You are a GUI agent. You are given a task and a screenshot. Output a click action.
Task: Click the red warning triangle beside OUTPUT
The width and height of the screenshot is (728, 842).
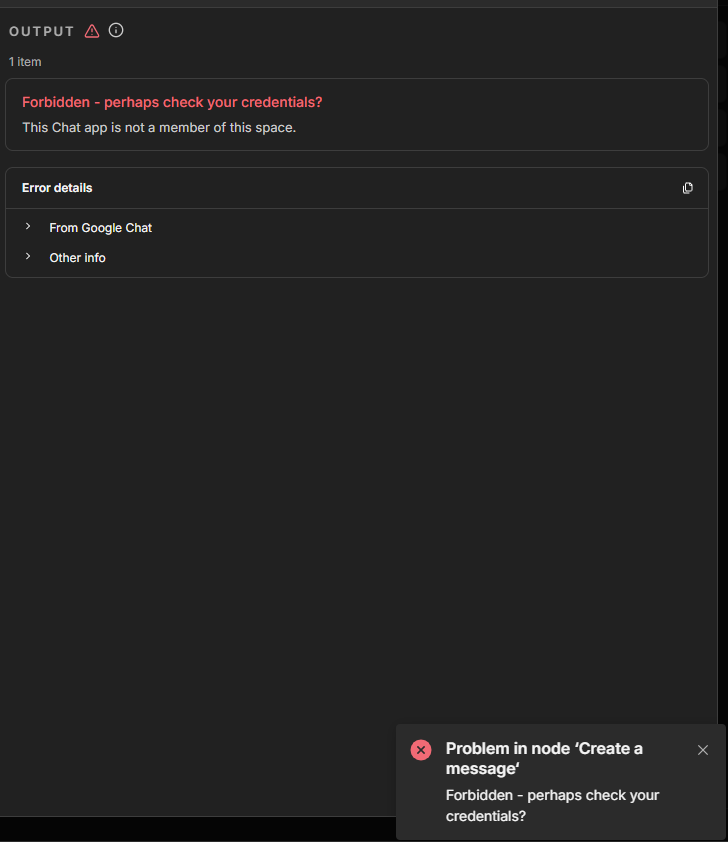92,31
